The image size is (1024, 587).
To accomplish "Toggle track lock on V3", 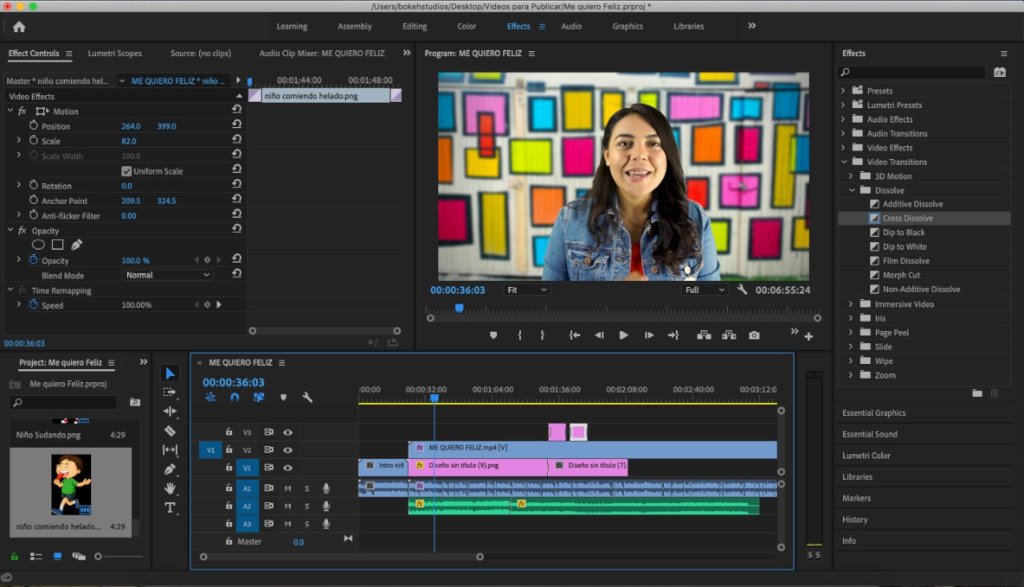I will (x=229, y=432).
